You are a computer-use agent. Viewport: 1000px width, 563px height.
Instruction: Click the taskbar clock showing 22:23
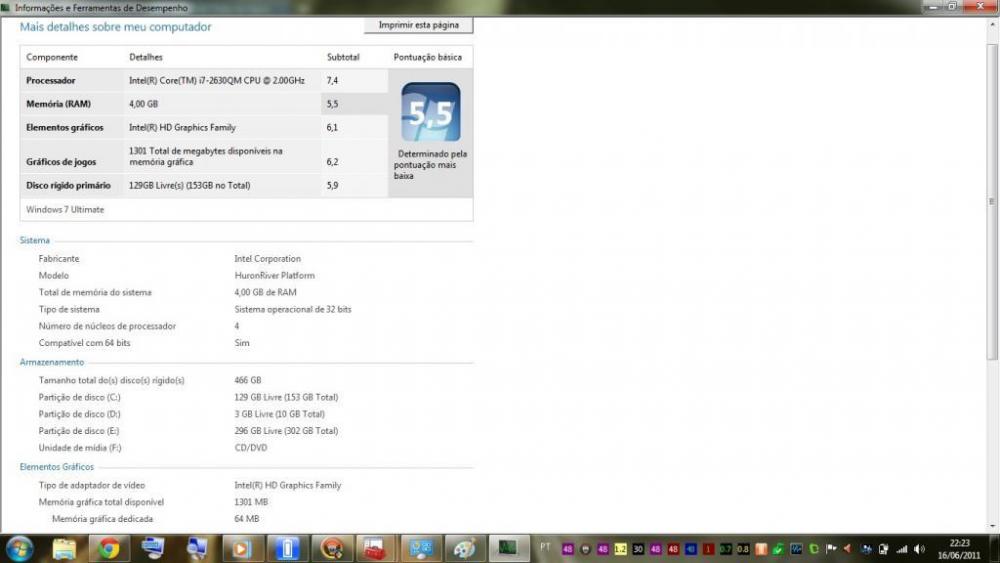(x=958, y=548)
